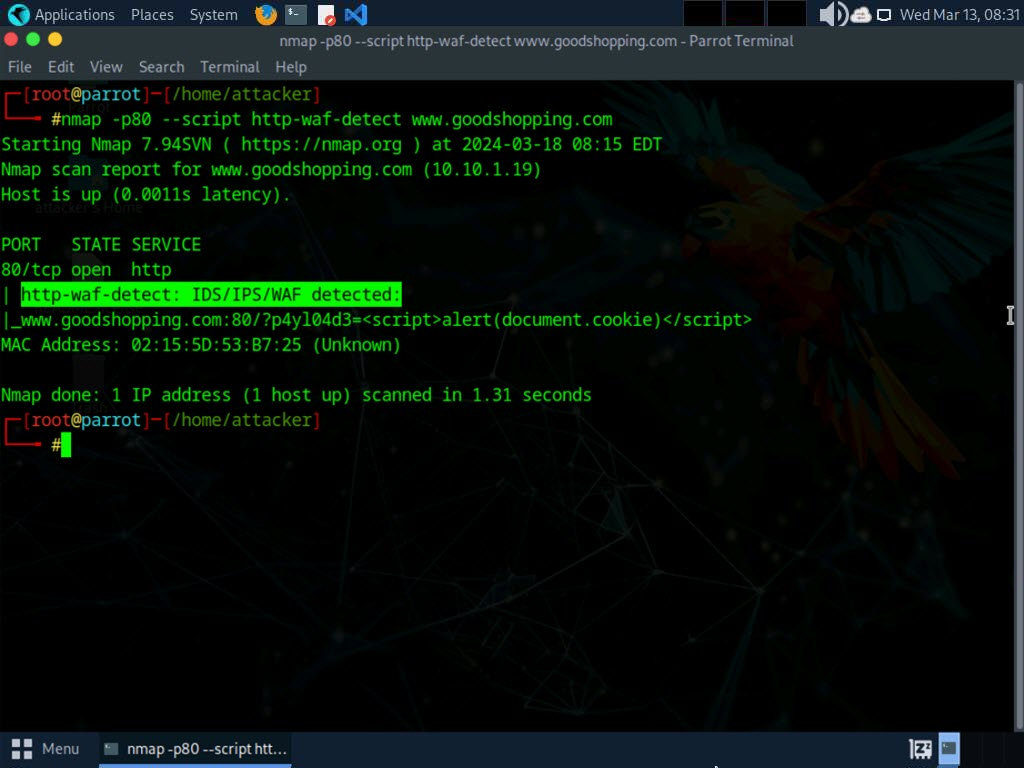The width and height of the screenshot is (1024, 768).
Task: Open the File menu in terminal
Action: tap(20, 67)
